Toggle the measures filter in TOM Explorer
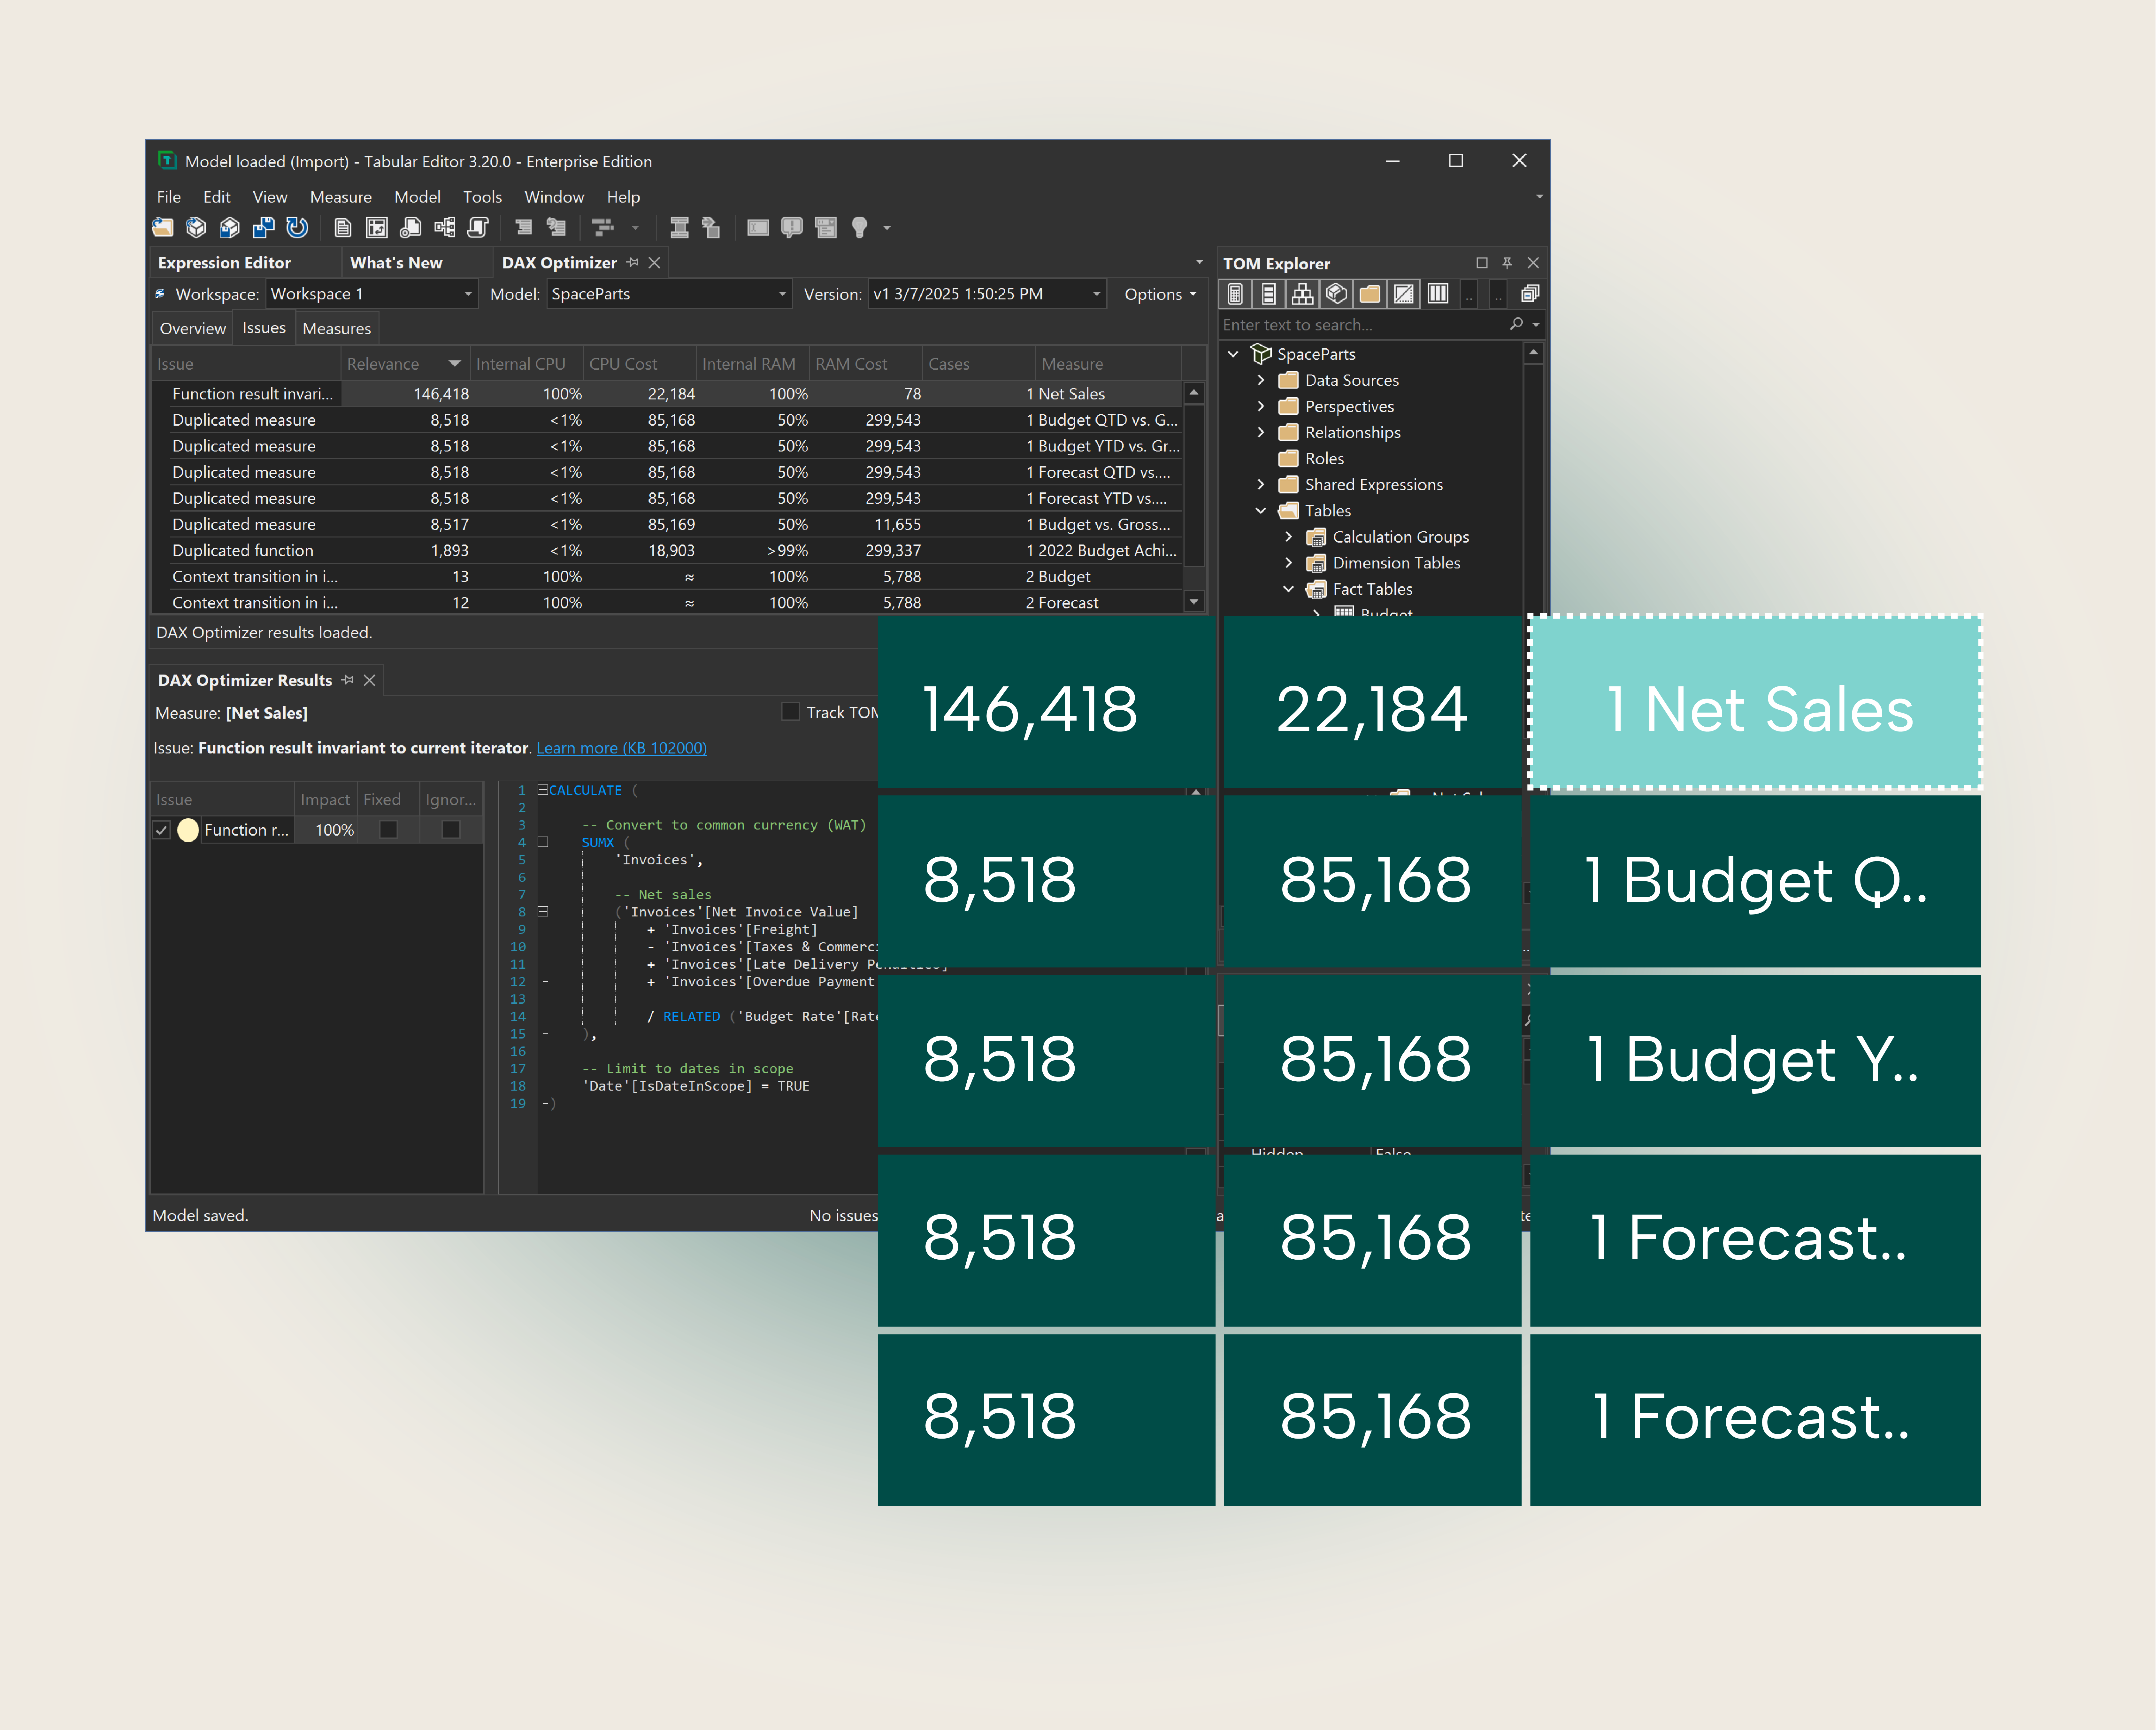 1236,293
